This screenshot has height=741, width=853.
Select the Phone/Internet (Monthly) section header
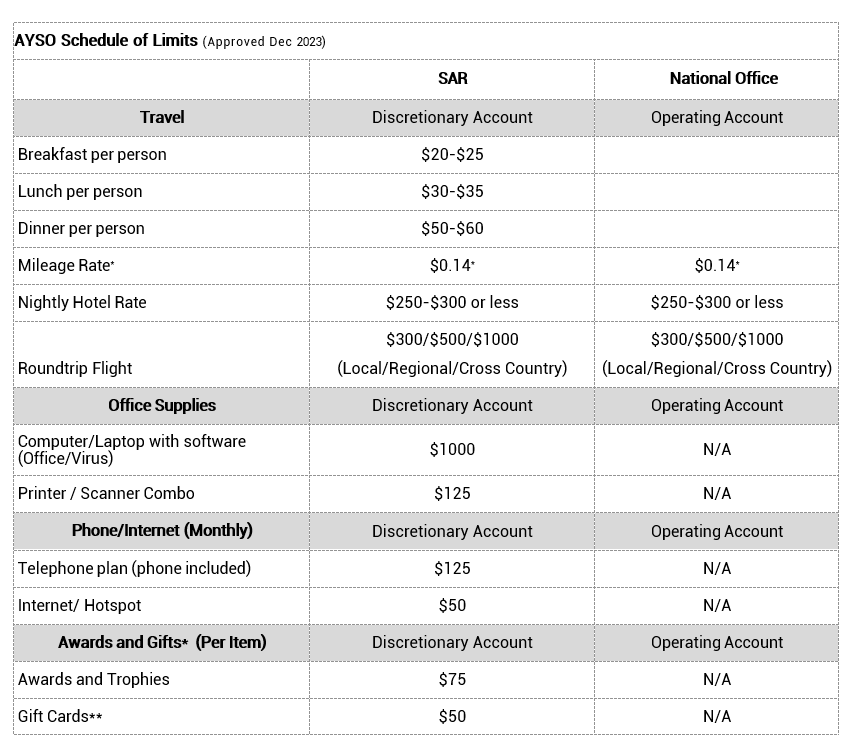pos(162,530)
